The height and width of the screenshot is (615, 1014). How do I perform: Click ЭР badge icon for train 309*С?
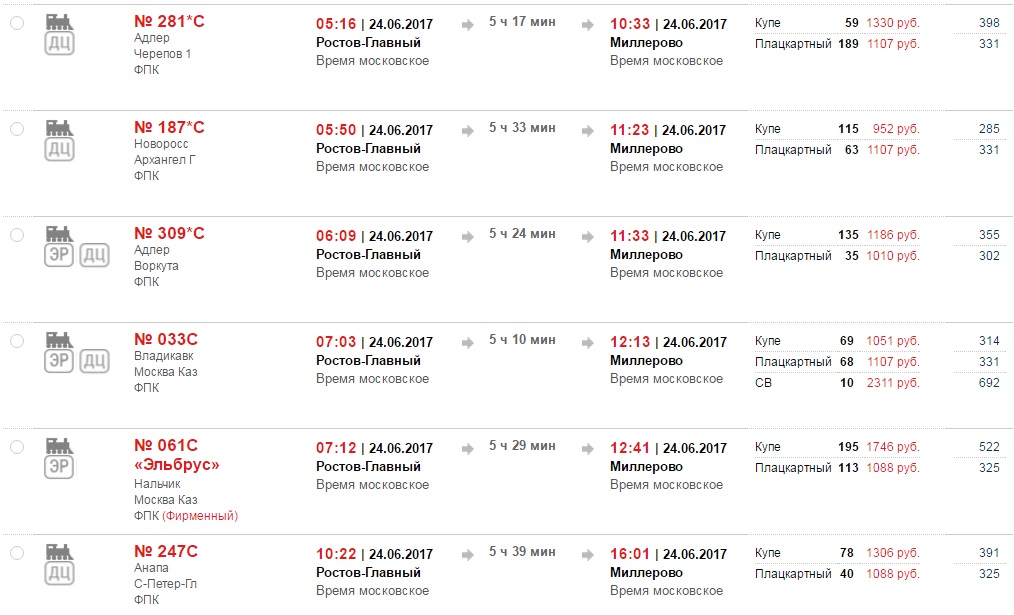coord(59,255)
